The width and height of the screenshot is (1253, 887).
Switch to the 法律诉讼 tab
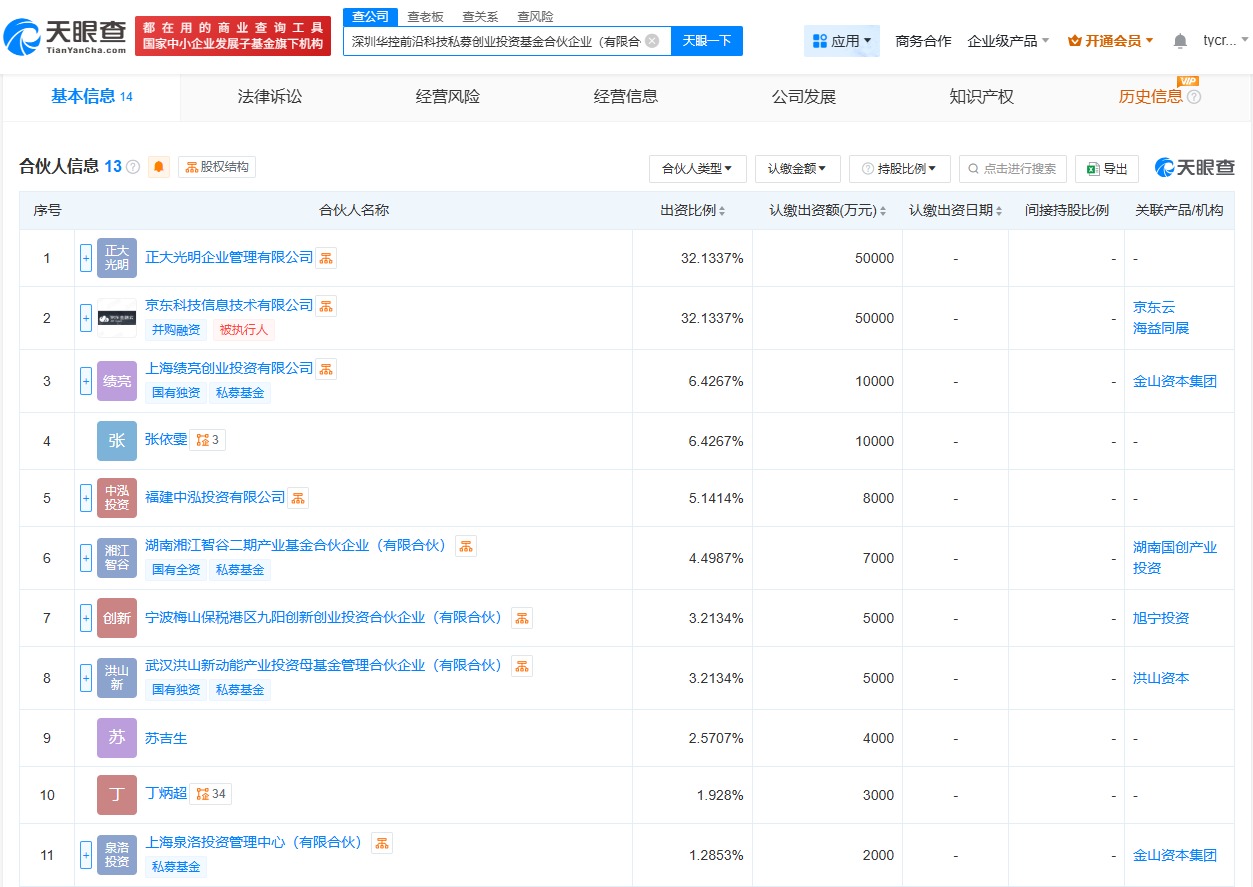pos(270,97)
